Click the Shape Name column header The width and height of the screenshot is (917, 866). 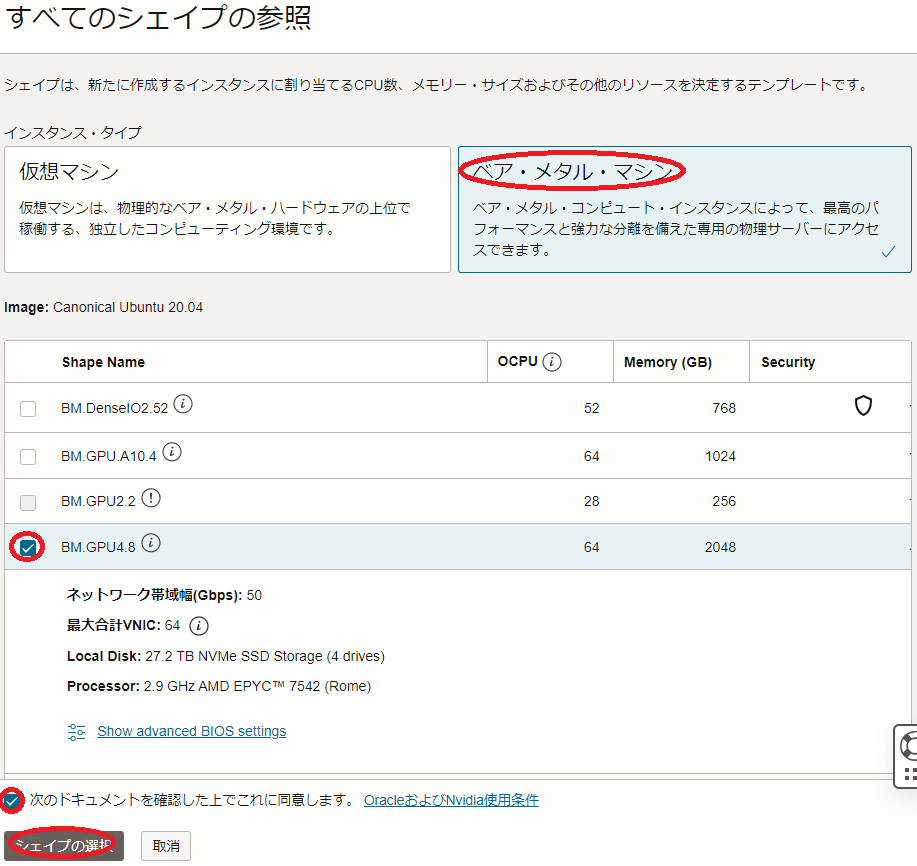[103, 362]
